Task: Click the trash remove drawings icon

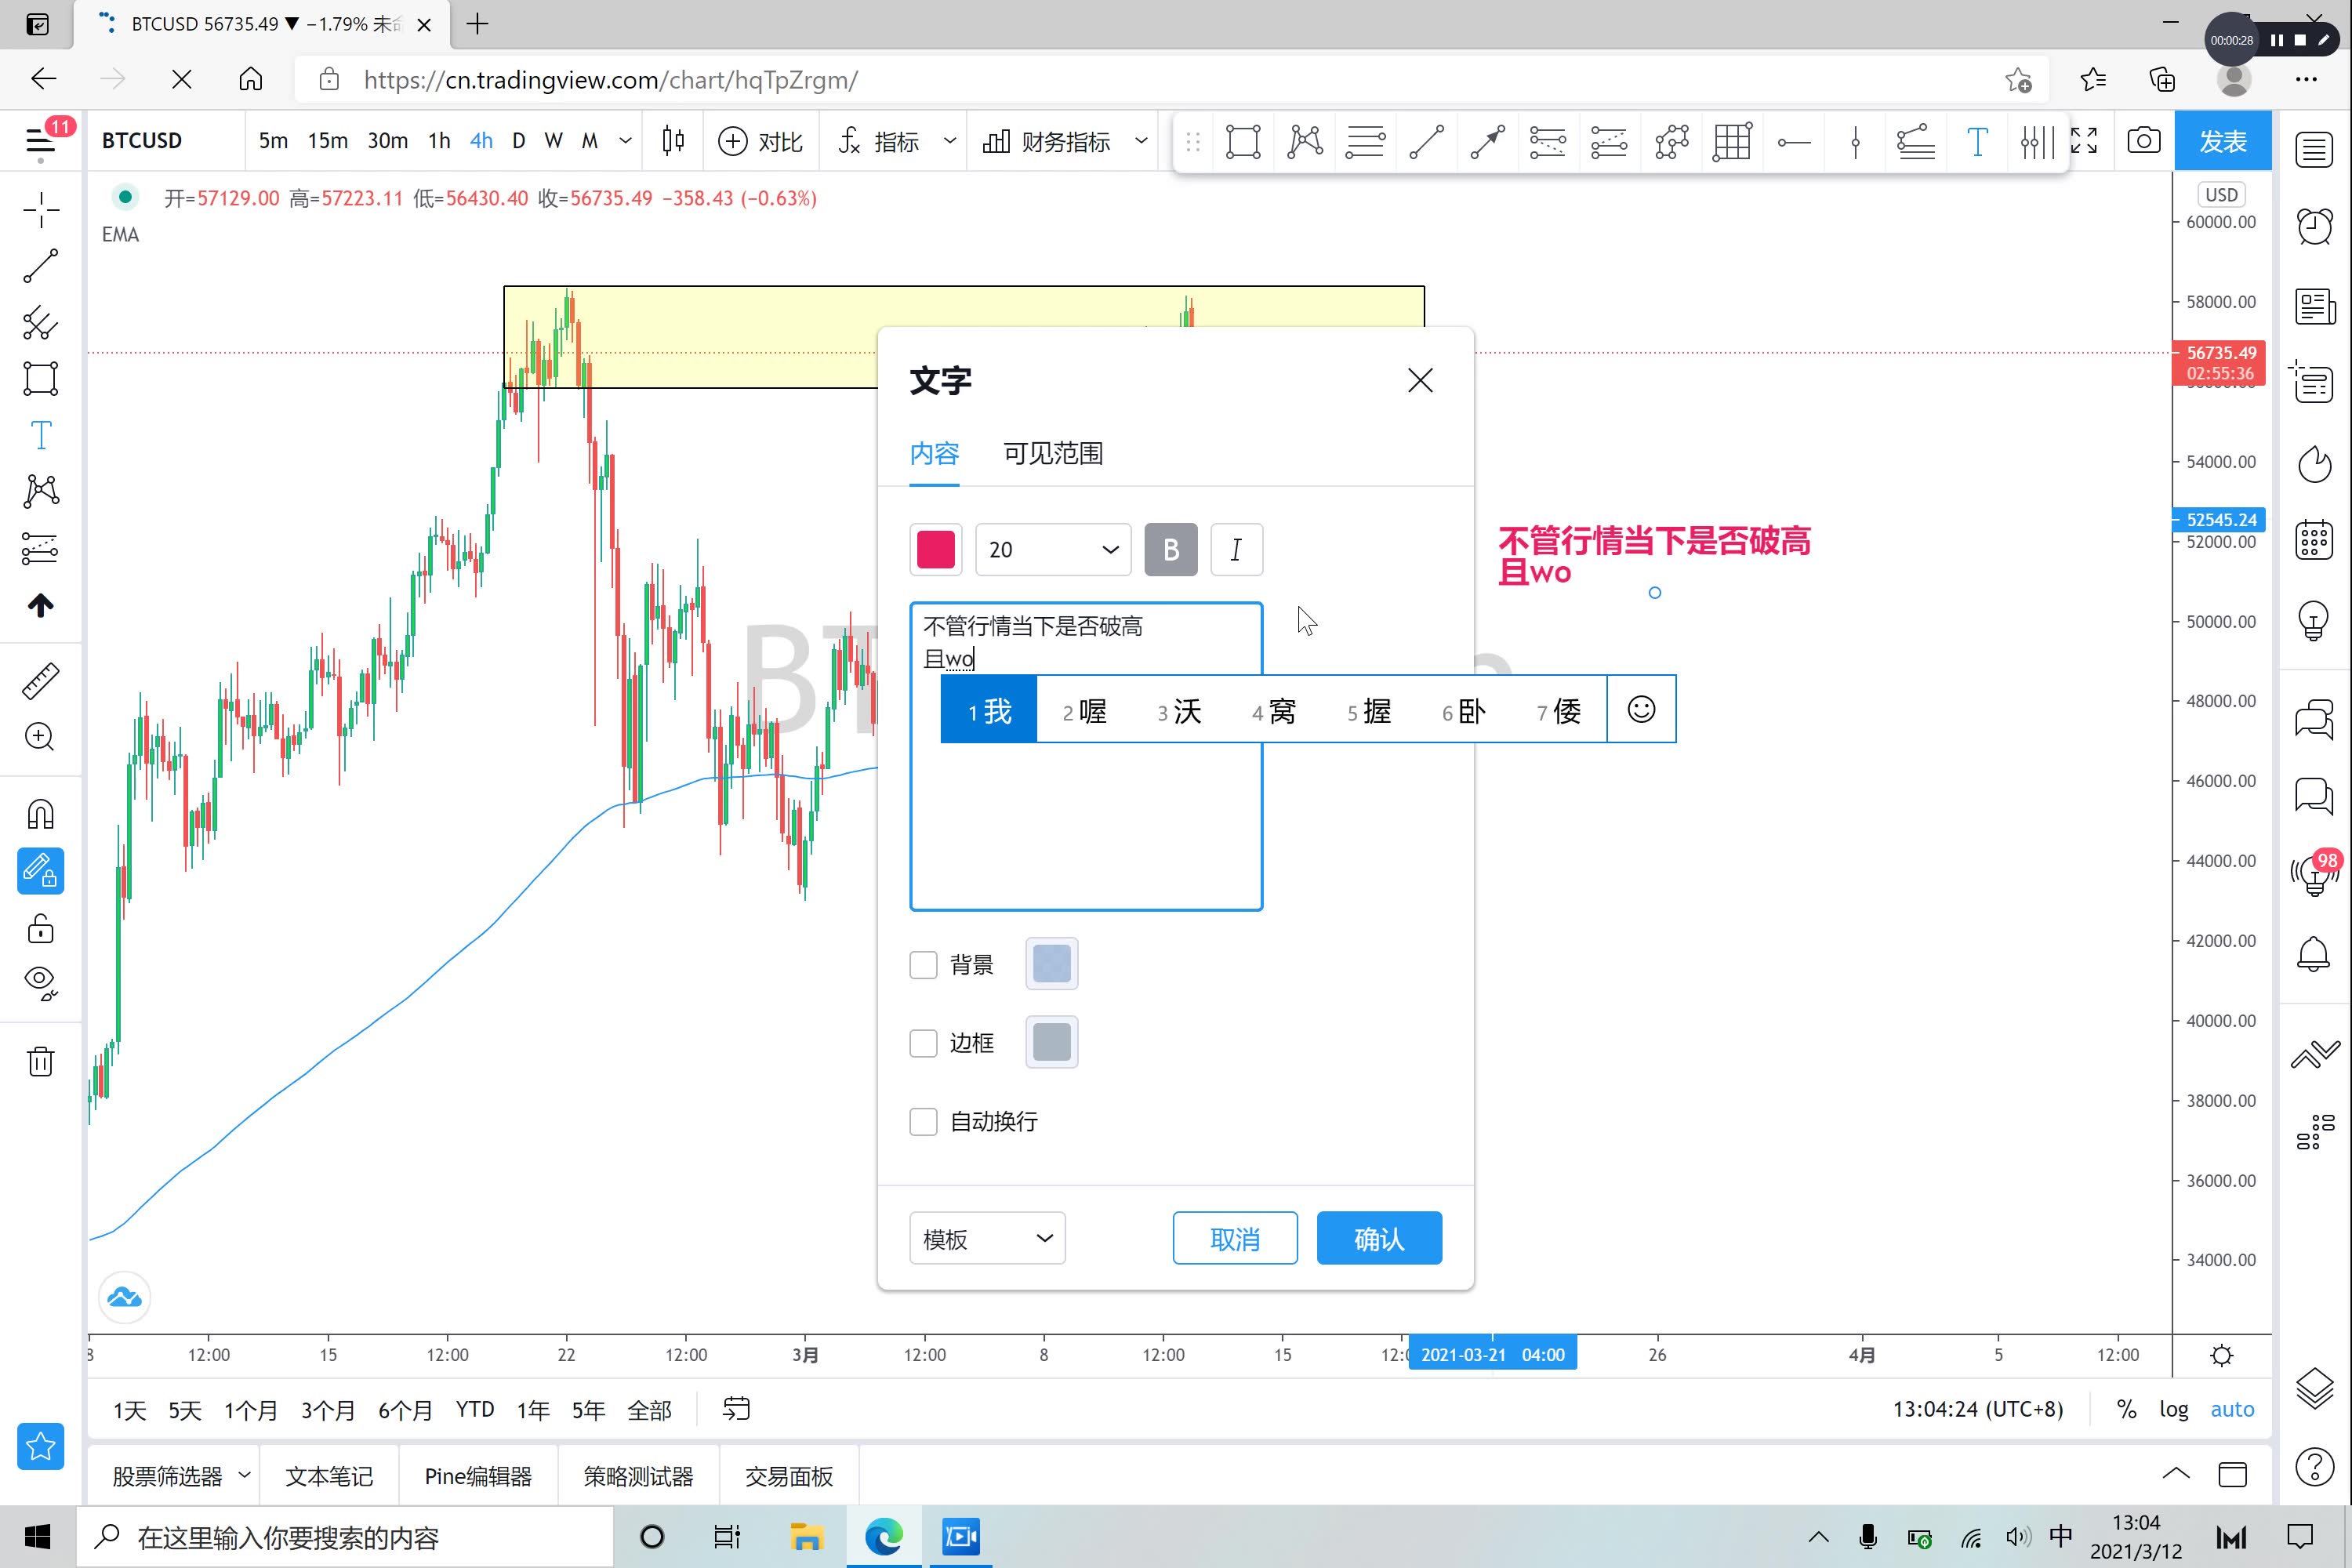Action: (x=41, y=1061)
